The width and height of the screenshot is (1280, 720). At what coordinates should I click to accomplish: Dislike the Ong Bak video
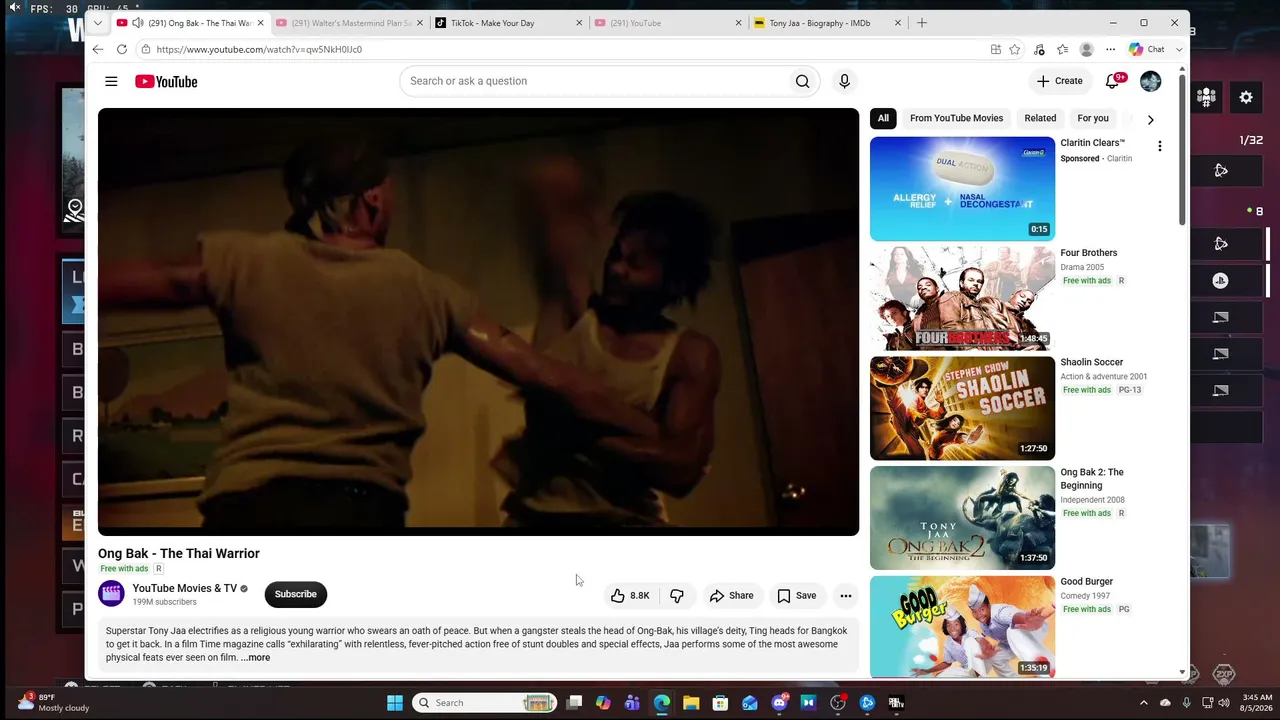pos(677,596)
